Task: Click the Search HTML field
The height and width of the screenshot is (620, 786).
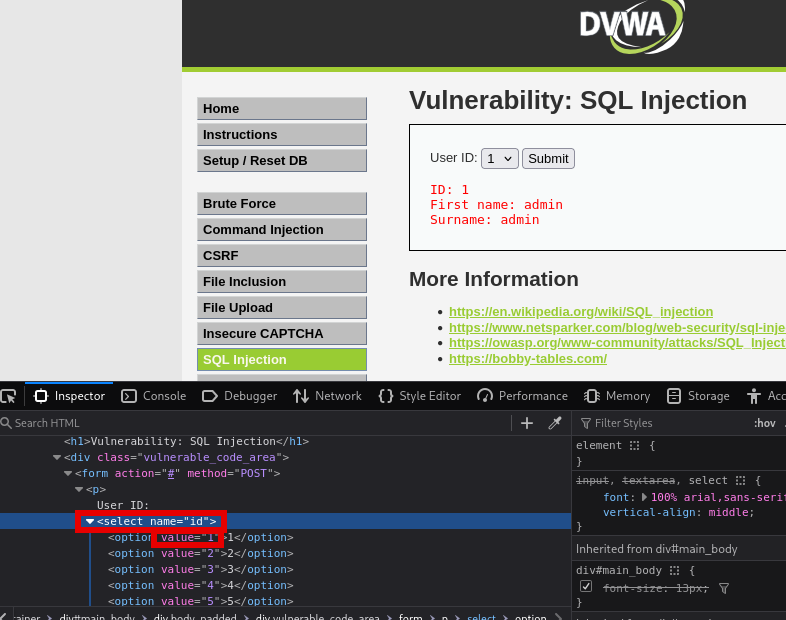Action: (x=256, y=423)
